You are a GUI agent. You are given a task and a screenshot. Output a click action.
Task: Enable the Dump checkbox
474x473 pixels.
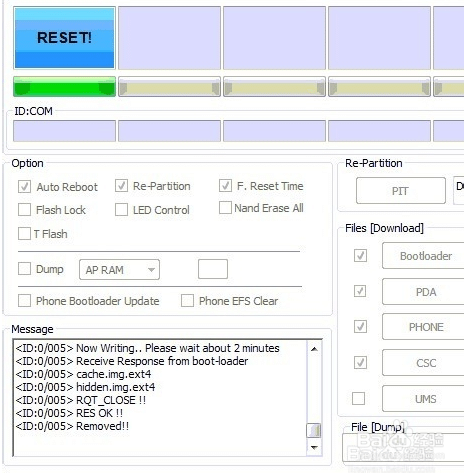pos(24,269)
